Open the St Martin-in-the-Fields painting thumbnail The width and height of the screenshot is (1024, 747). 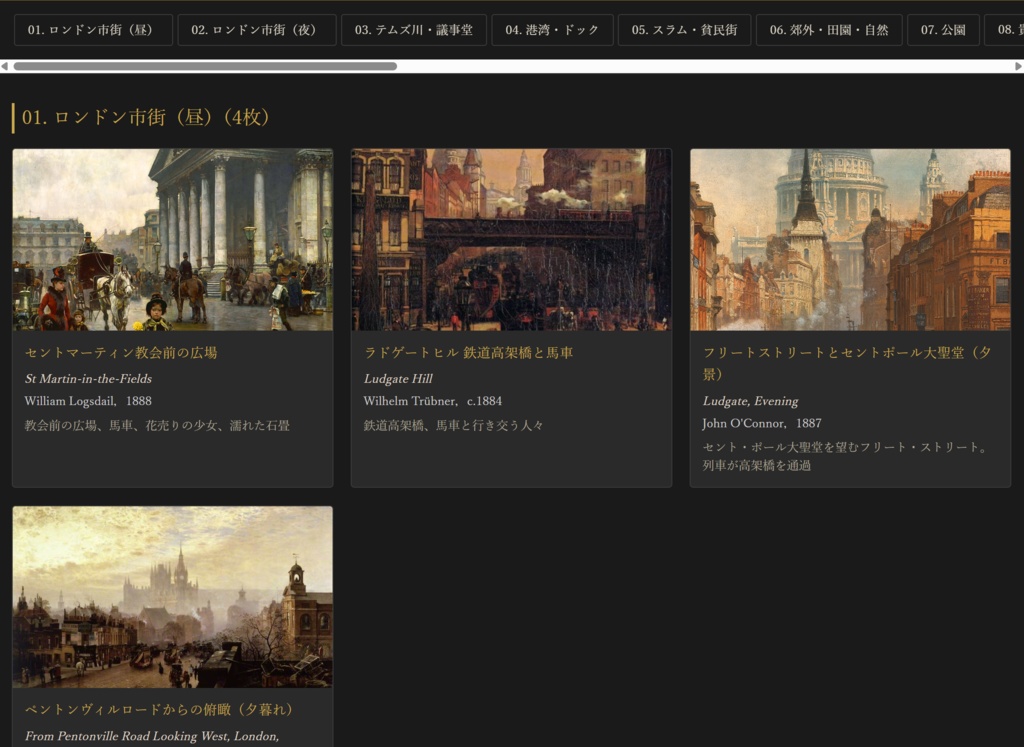tap(172, 240)
